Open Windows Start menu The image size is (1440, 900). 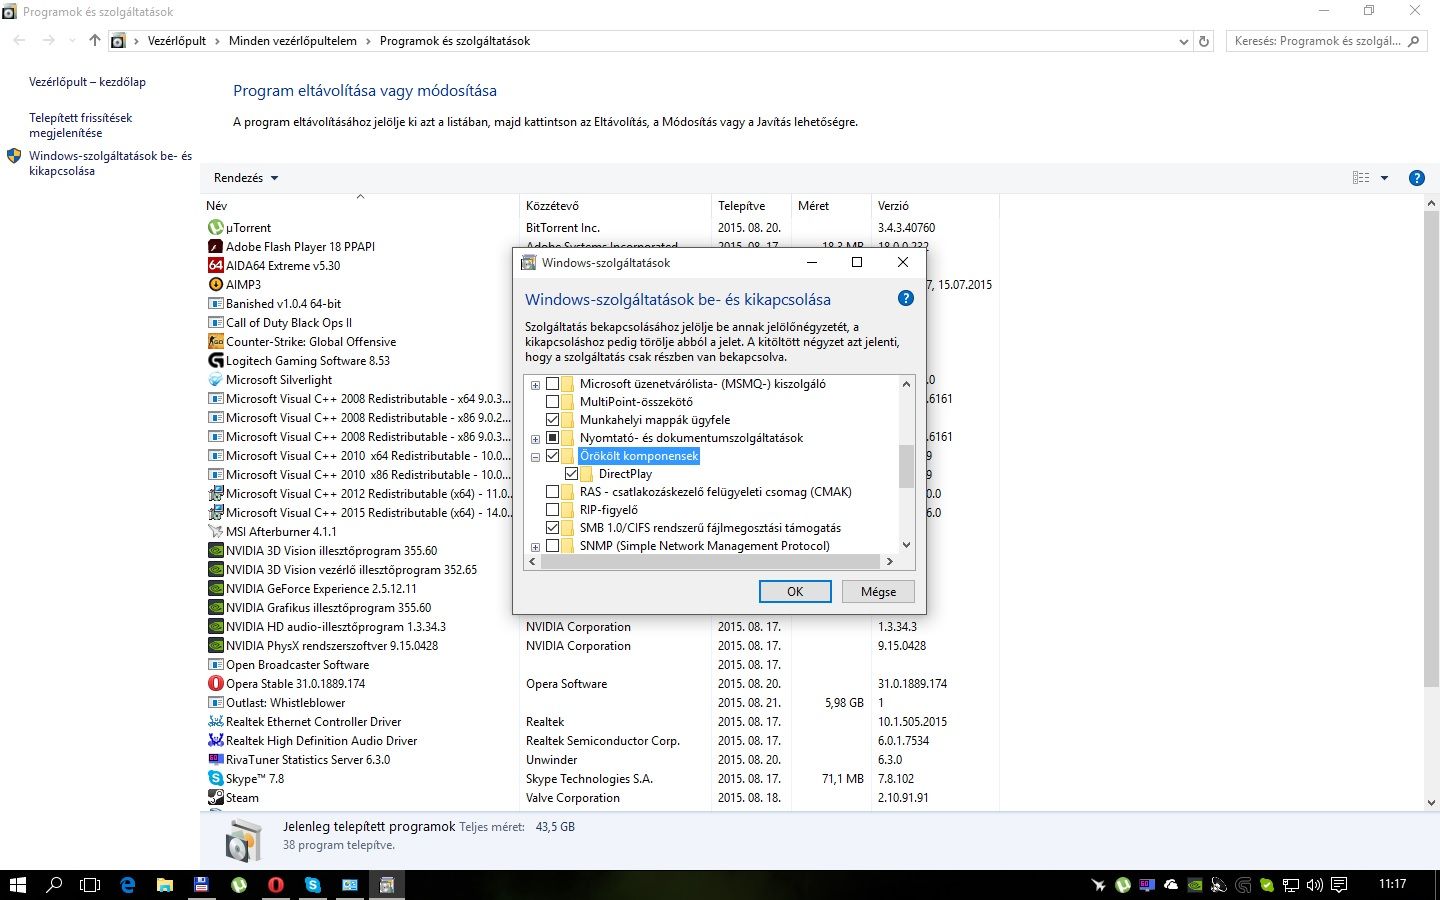17,885
